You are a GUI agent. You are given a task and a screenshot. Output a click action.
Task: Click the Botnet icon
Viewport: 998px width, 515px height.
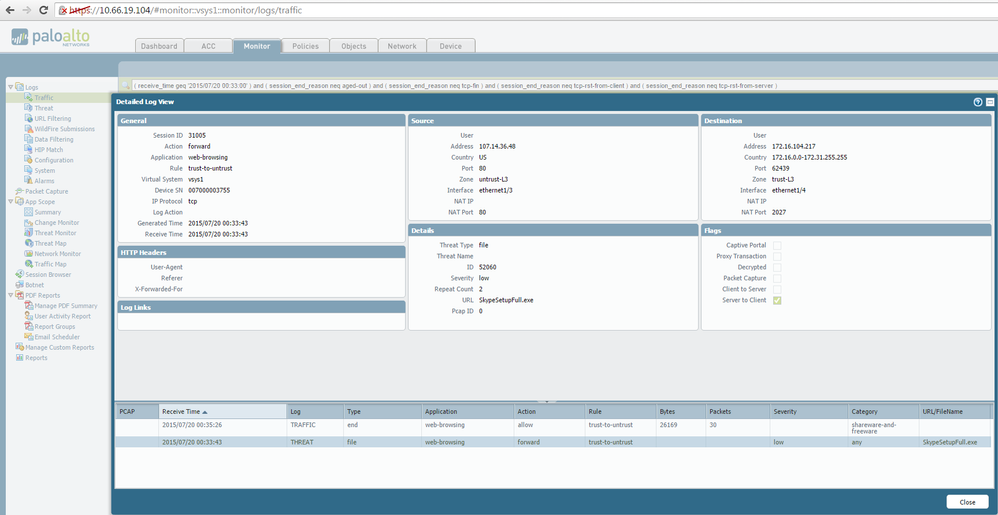[x=20, y=285]
